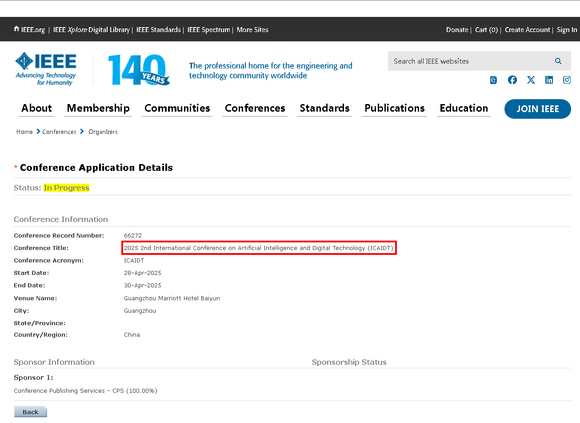
Task: Open More Sites link
Action: pos(252,30)
